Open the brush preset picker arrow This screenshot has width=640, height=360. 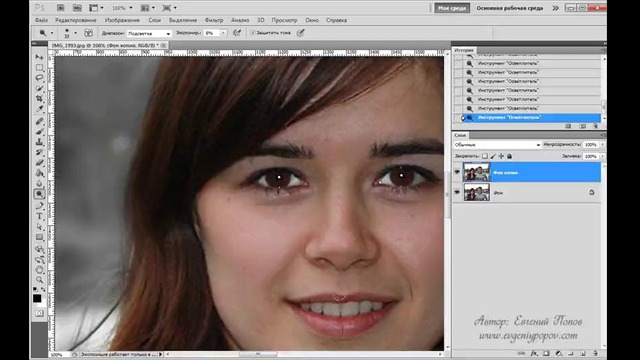click(76, 33)
